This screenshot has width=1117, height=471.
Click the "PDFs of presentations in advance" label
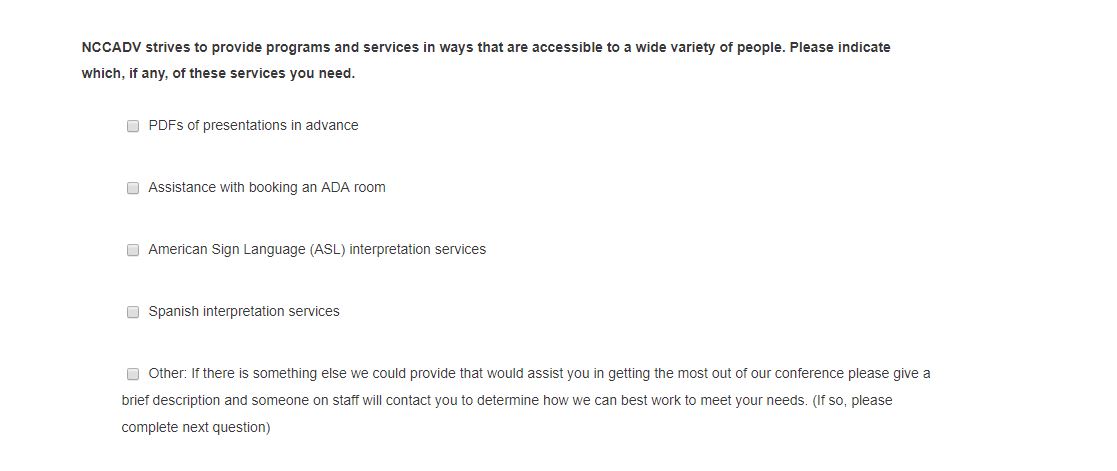pyautogui.click(x=253, y=126)
